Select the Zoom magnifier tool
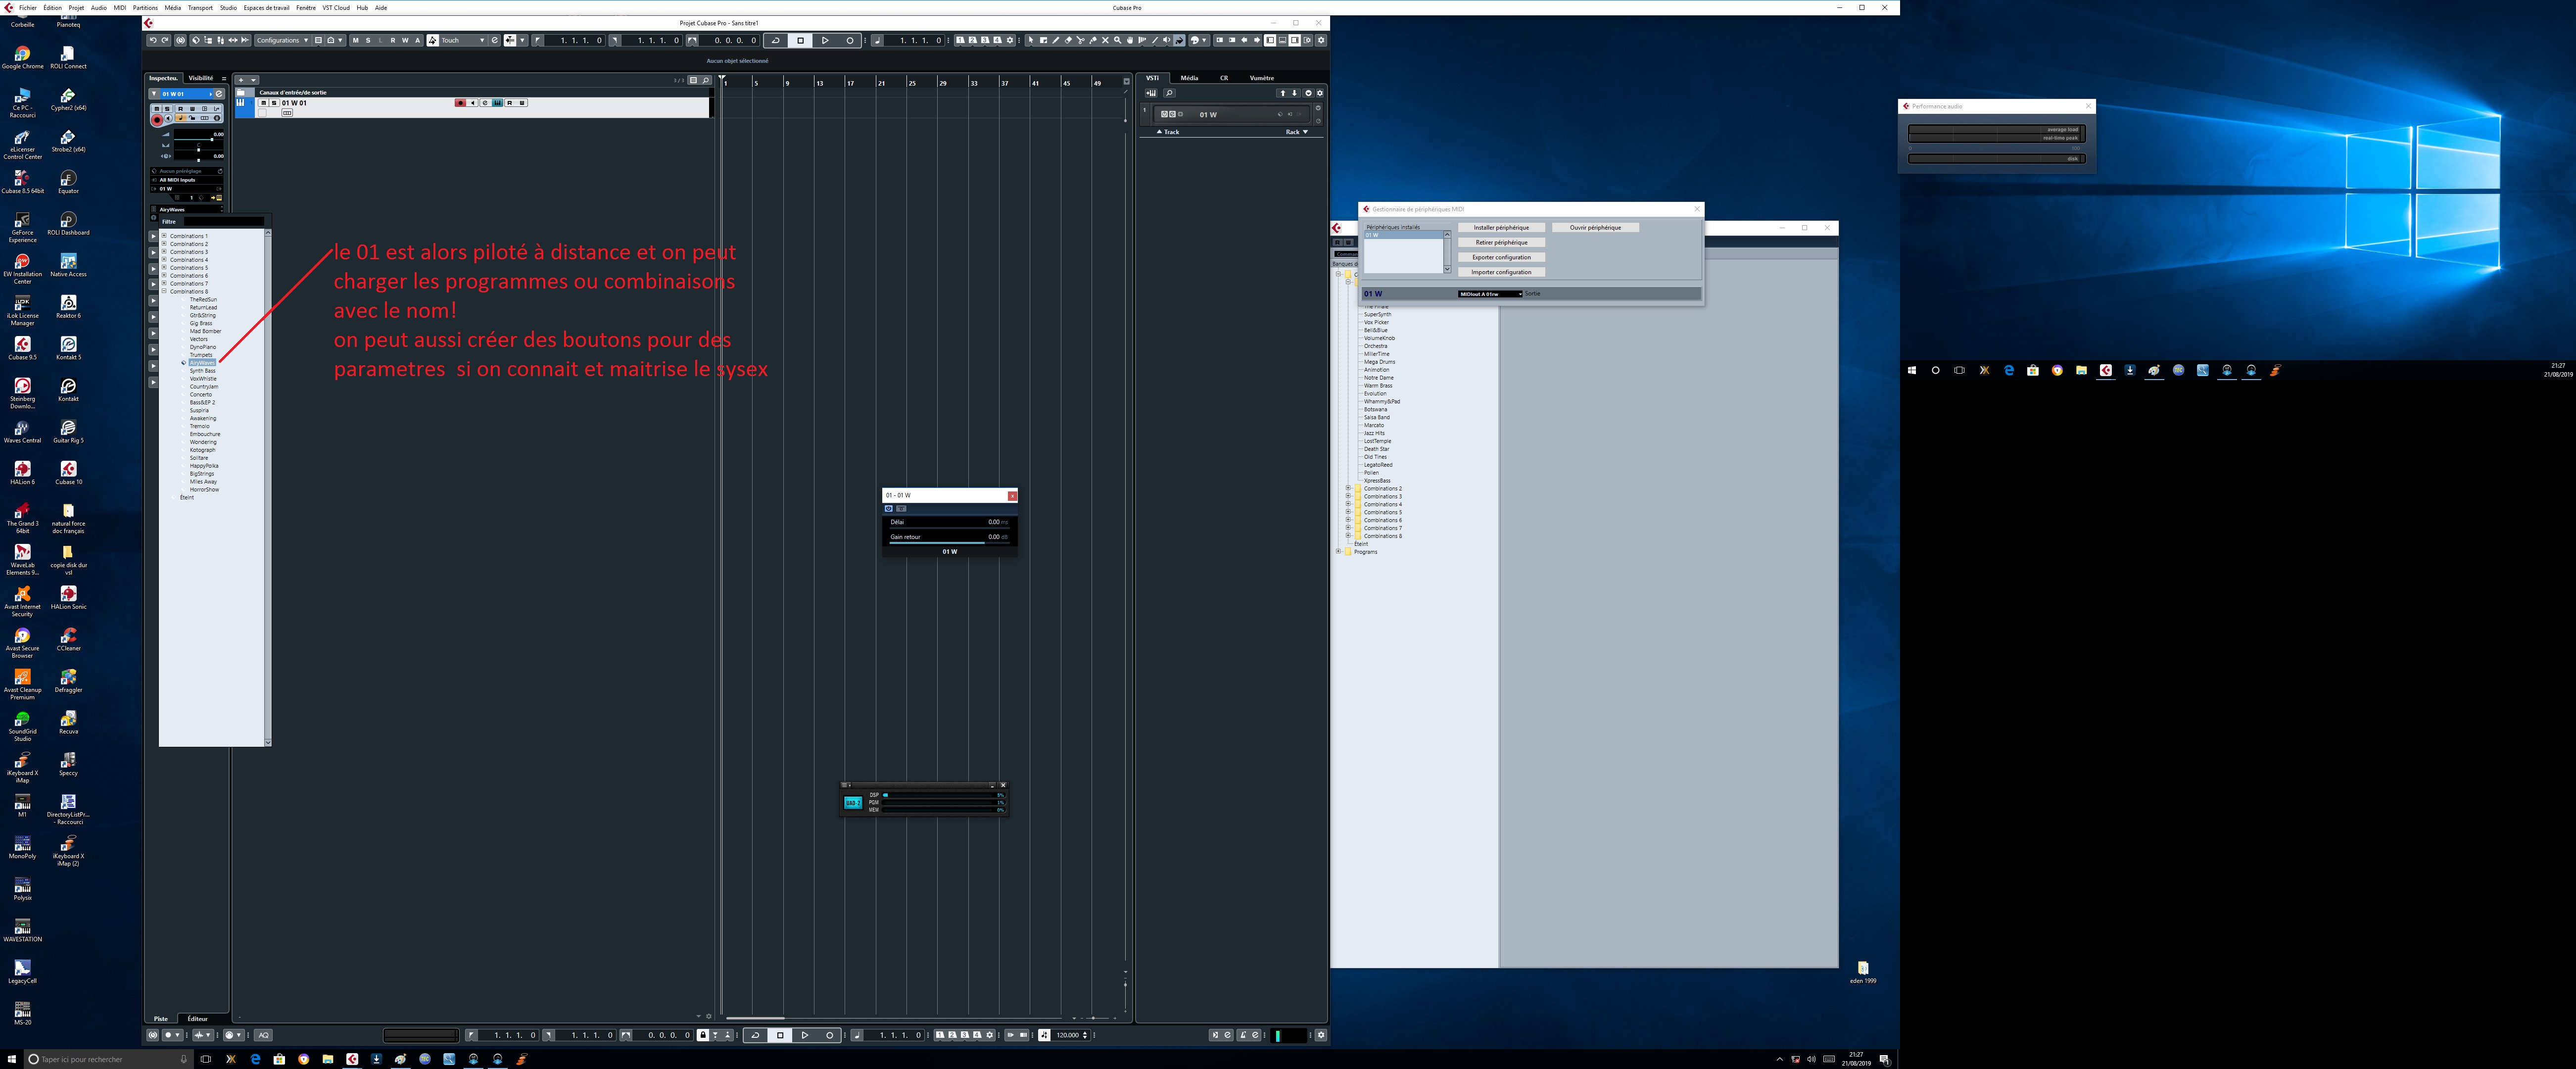Screen dimensions: 2576x1069 point(1118,40)
